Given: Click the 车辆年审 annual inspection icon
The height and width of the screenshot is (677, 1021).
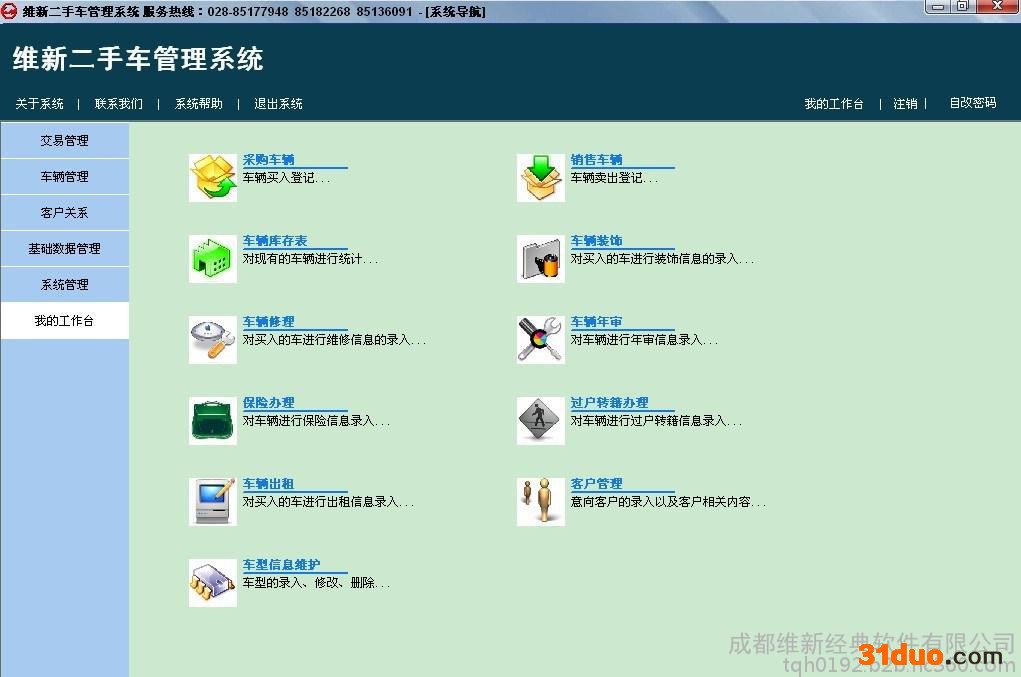Looking at the screenshot, I should [541, 340].
